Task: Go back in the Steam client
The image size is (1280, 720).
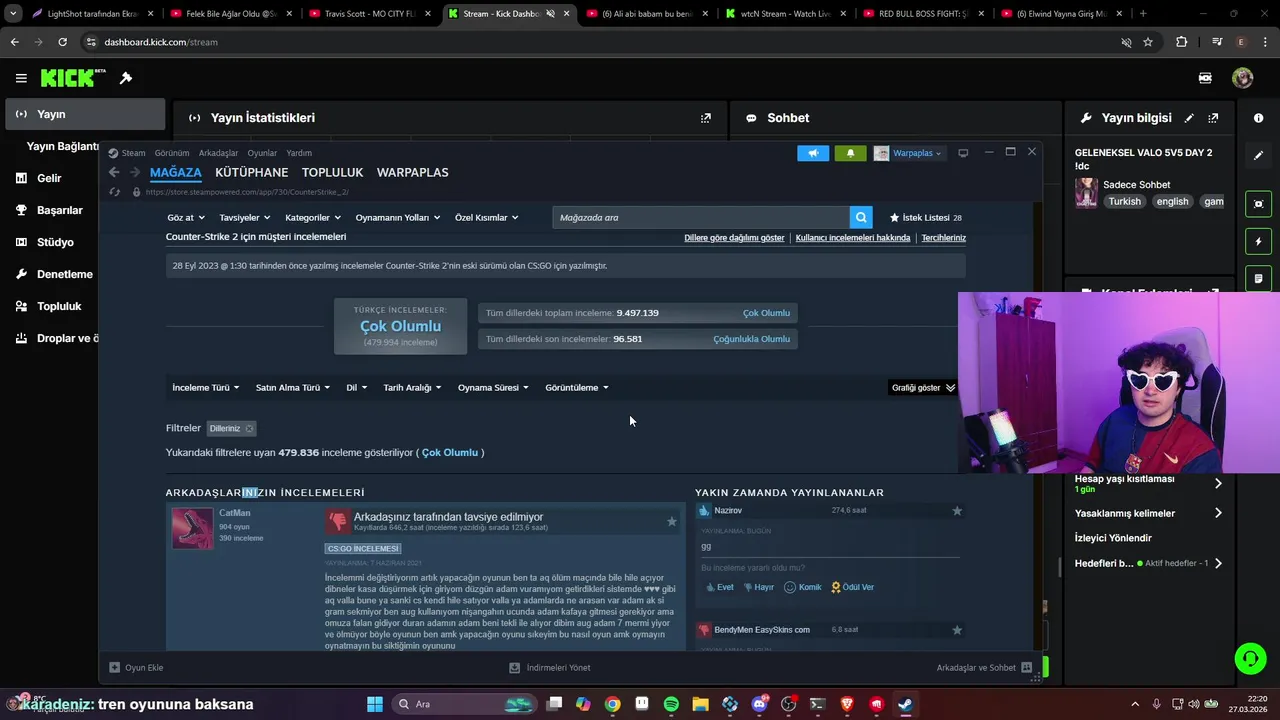Action: click(114, 172)
